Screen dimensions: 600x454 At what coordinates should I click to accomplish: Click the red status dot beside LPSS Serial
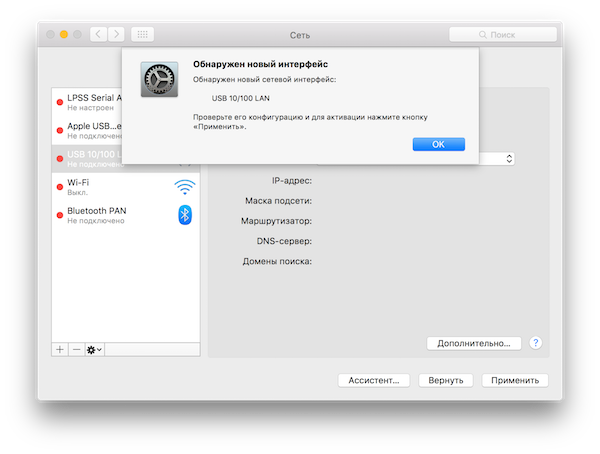[x=60, y=102]
